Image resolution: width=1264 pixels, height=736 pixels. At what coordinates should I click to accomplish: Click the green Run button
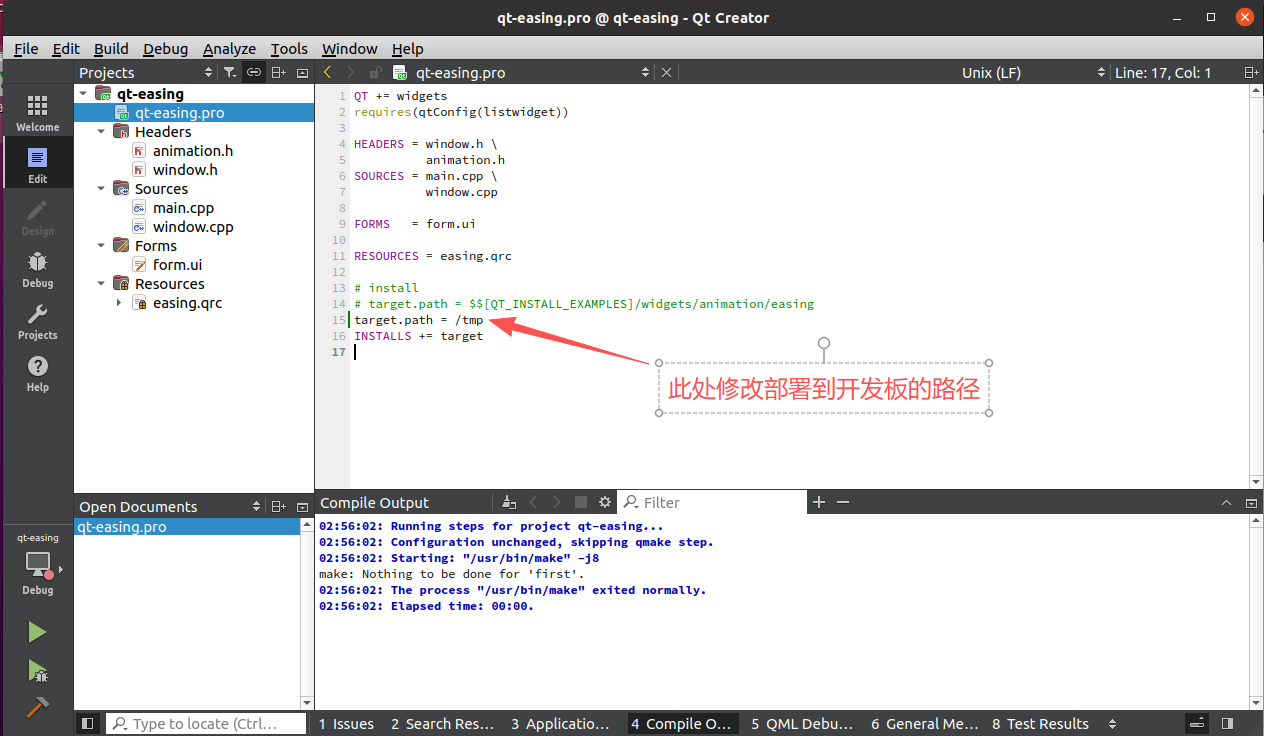(x=37, y=632)
